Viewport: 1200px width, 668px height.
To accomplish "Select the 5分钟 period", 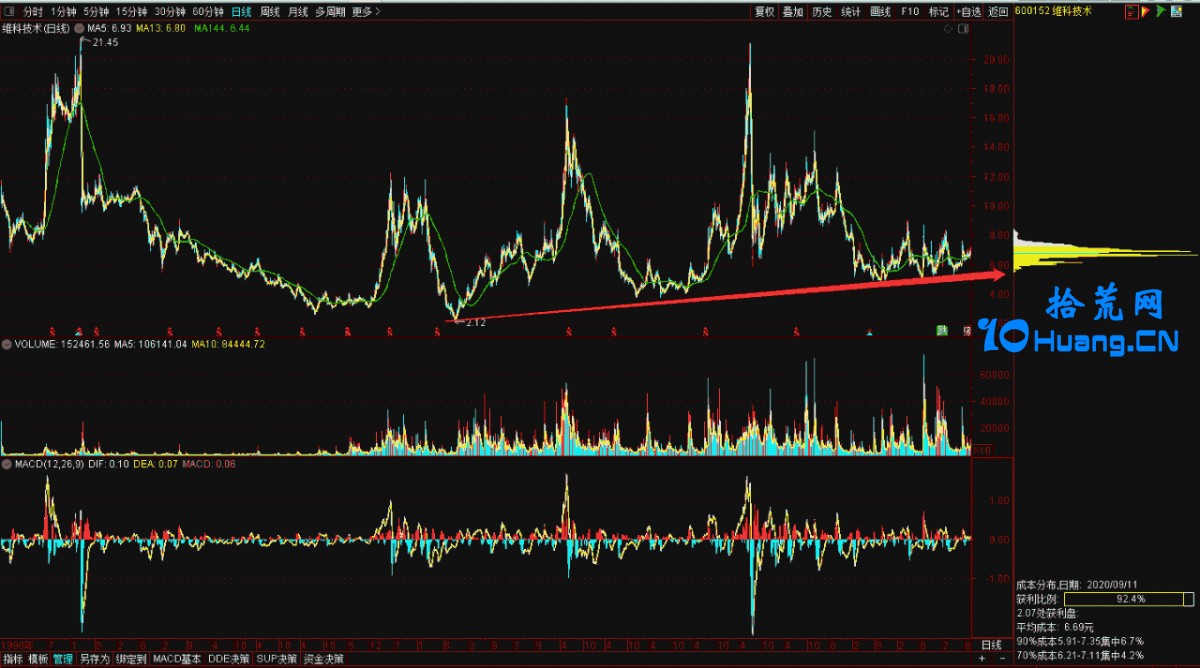I will pyautogui.click(x=96, y=12).
